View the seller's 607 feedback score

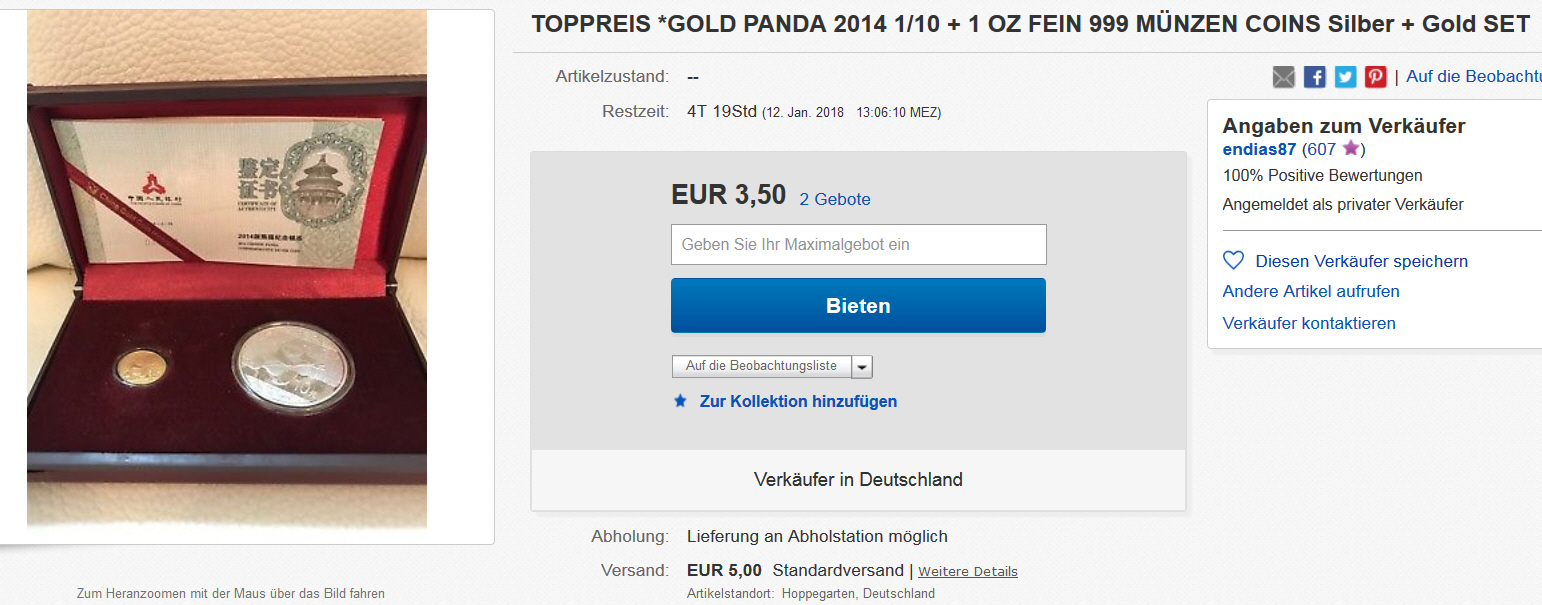pyautogui.click(x=1320, y=149)
